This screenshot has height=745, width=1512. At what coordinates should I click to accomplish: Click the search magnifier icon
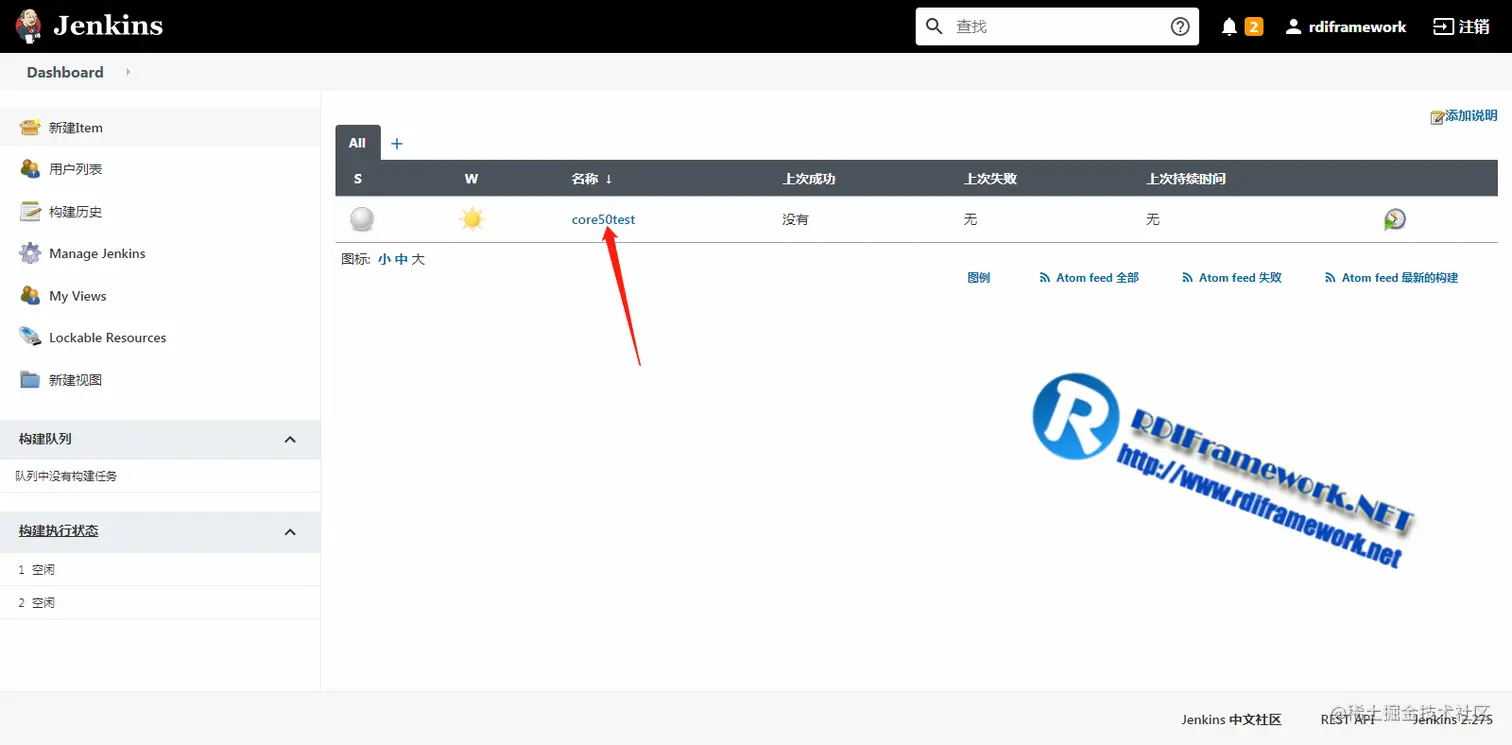click(934, 26)
